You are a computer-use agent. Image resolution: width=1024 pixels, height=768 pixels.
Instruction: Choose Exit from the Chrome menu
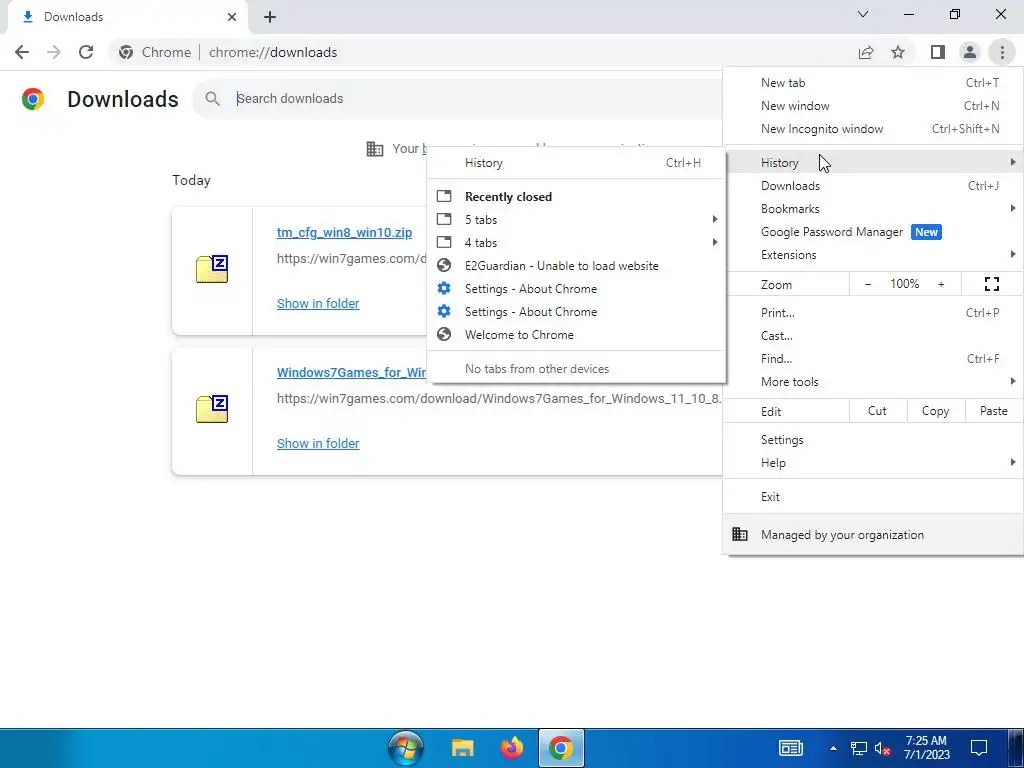coord(873,497)
